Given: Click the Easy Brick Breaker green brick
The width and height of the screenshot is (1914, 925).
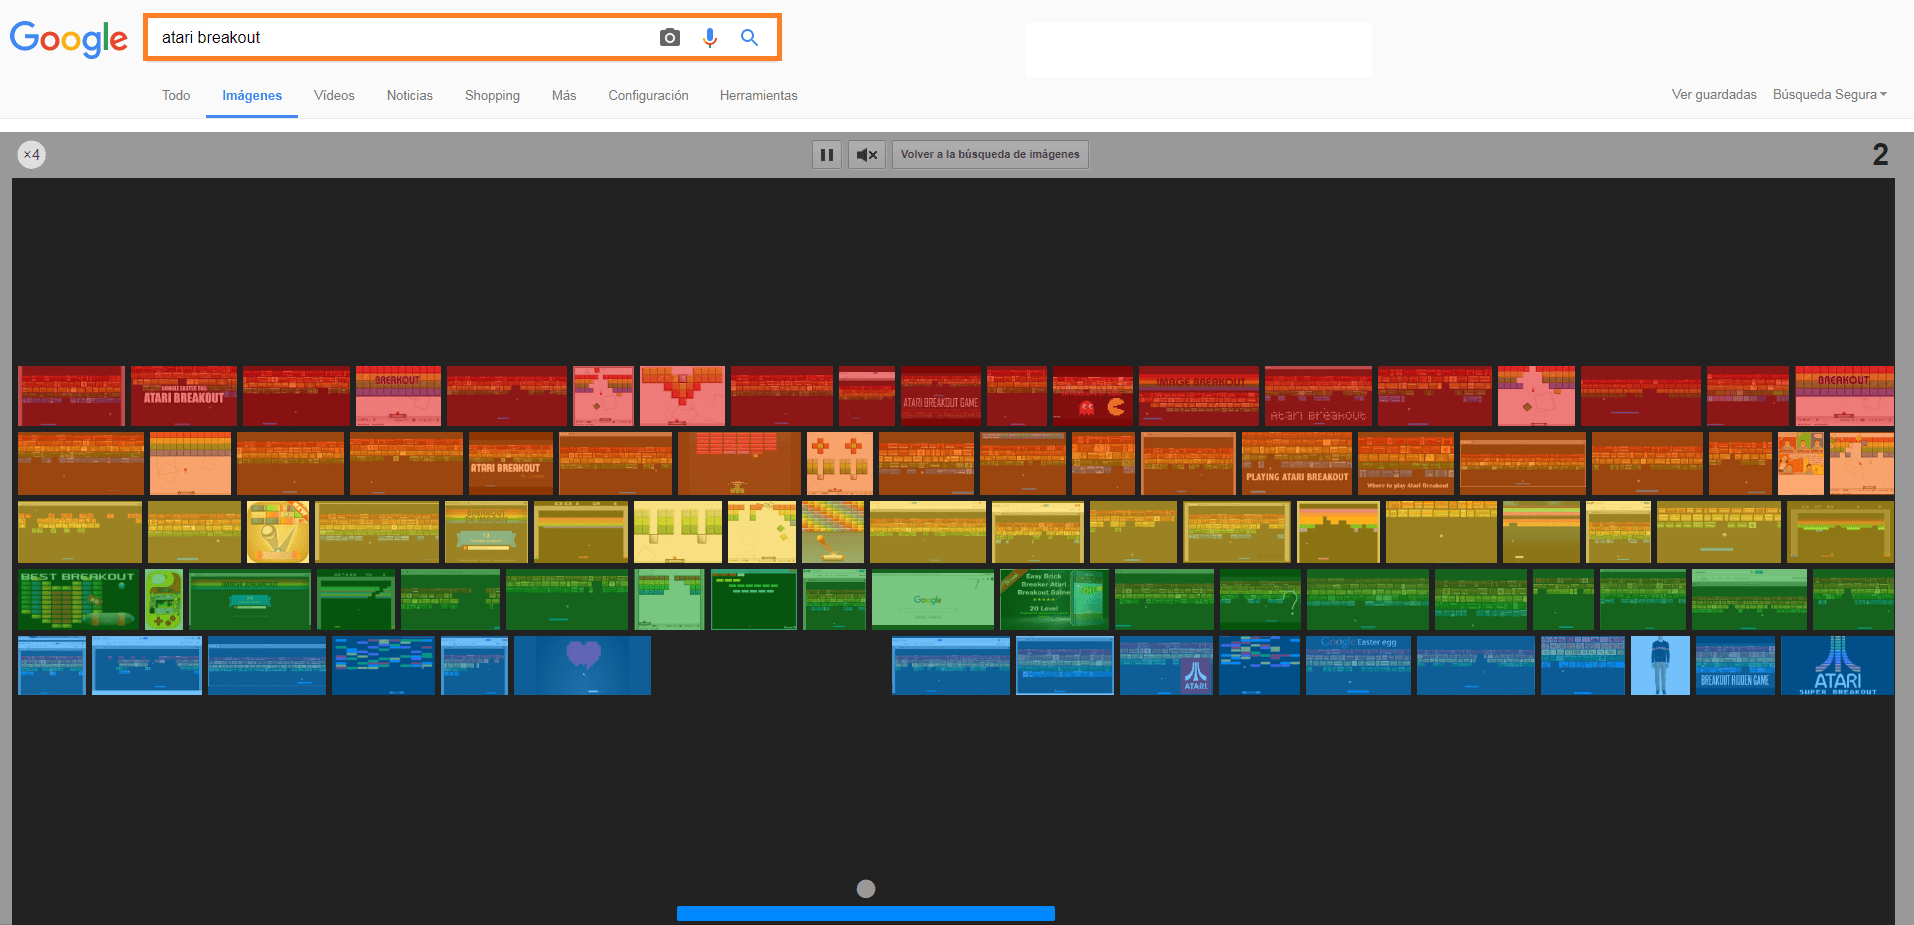Looking at the screenshot, I should [1054, 599].
